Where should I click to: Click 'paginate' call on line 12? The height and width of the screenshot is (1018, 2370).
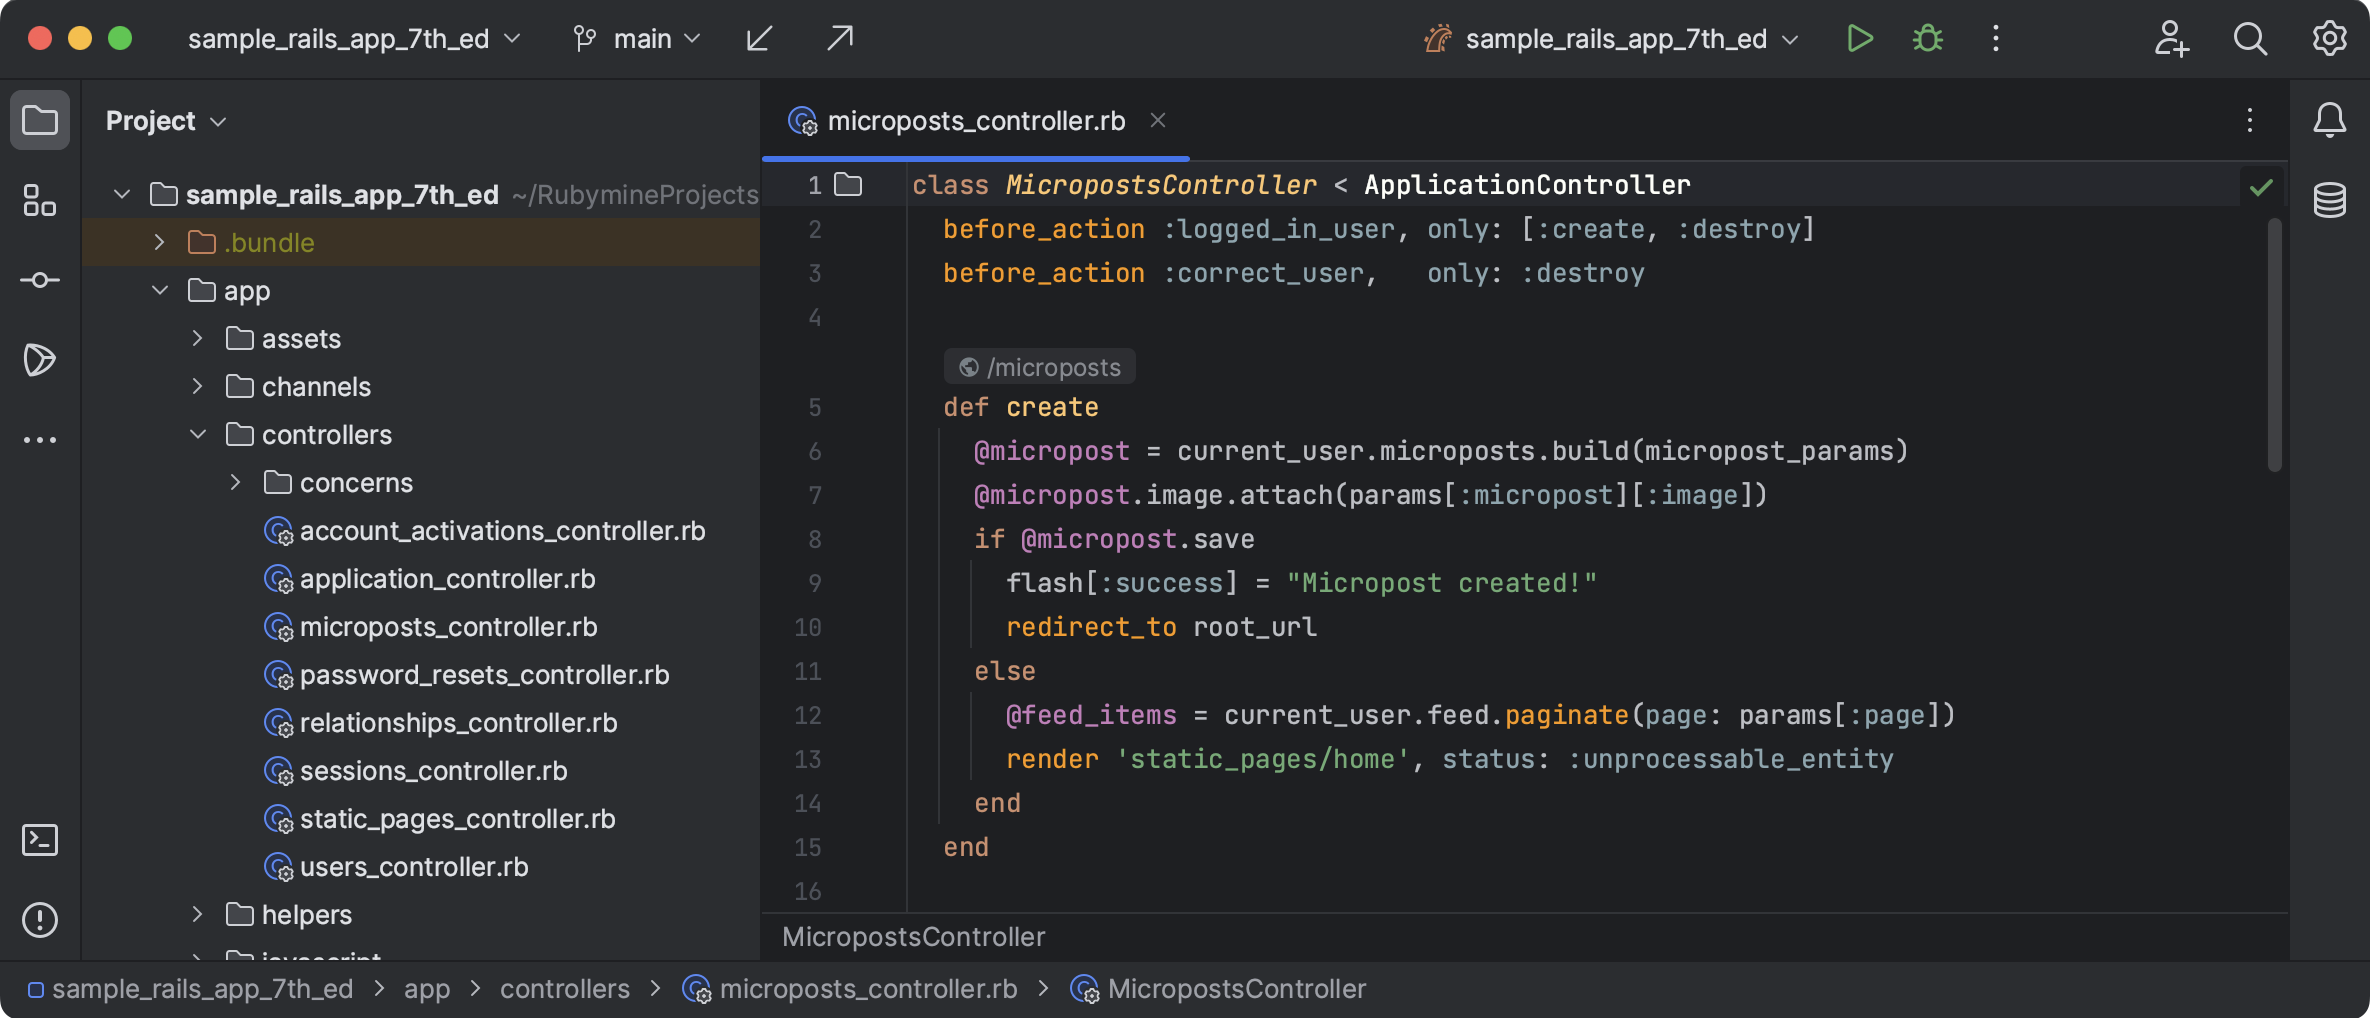[1567, 715]
